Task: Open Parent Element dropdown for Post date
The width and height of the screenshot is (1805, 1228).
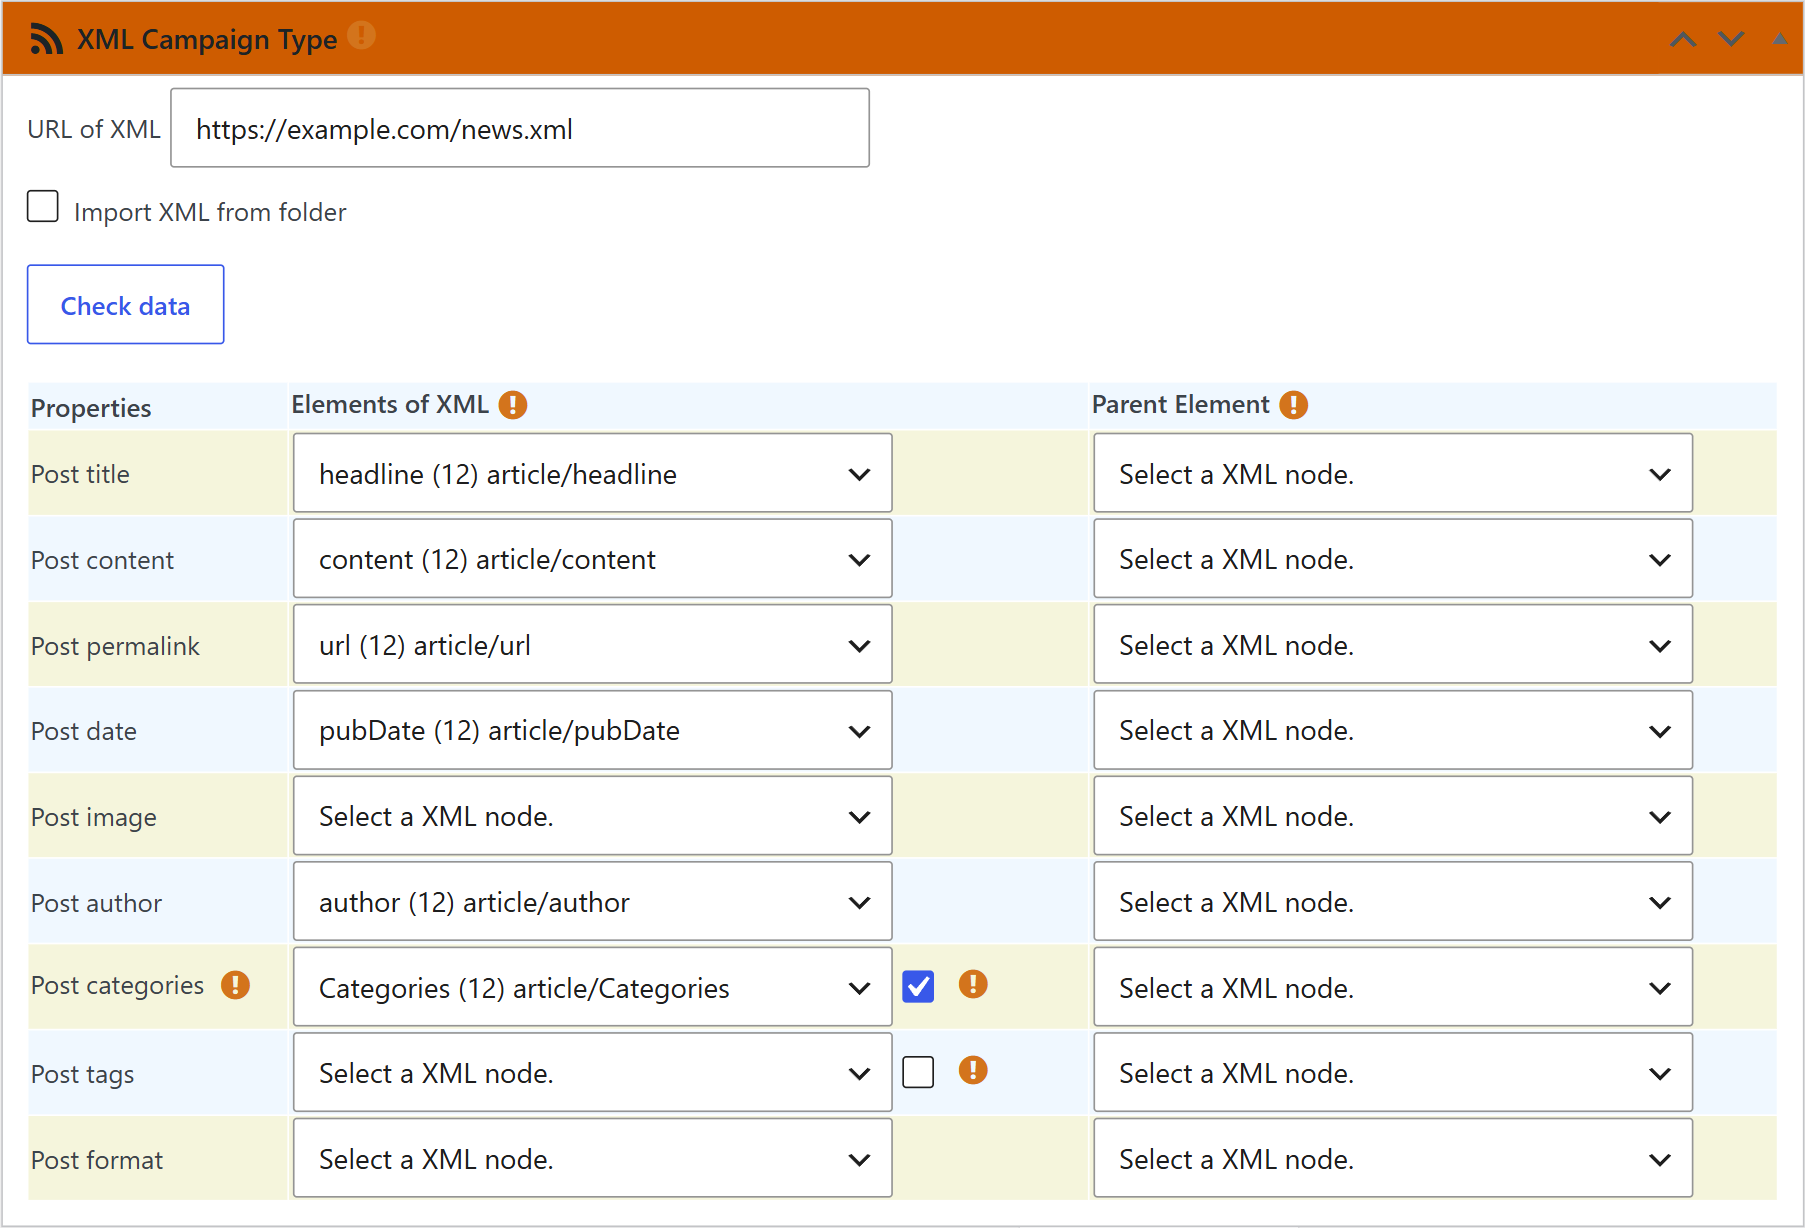Action: (1393, 730)
